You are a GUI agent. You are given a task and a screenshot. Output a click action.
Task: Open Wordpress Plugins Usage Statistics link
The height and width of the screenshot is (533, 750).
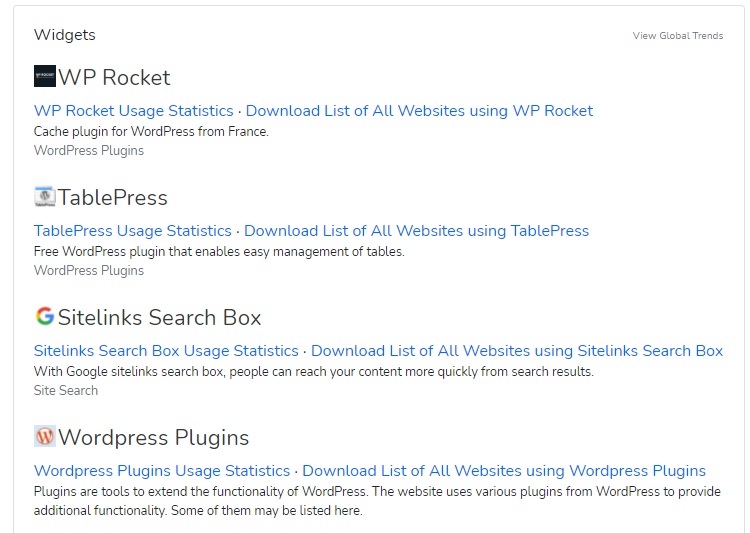(x=162, y=471)
